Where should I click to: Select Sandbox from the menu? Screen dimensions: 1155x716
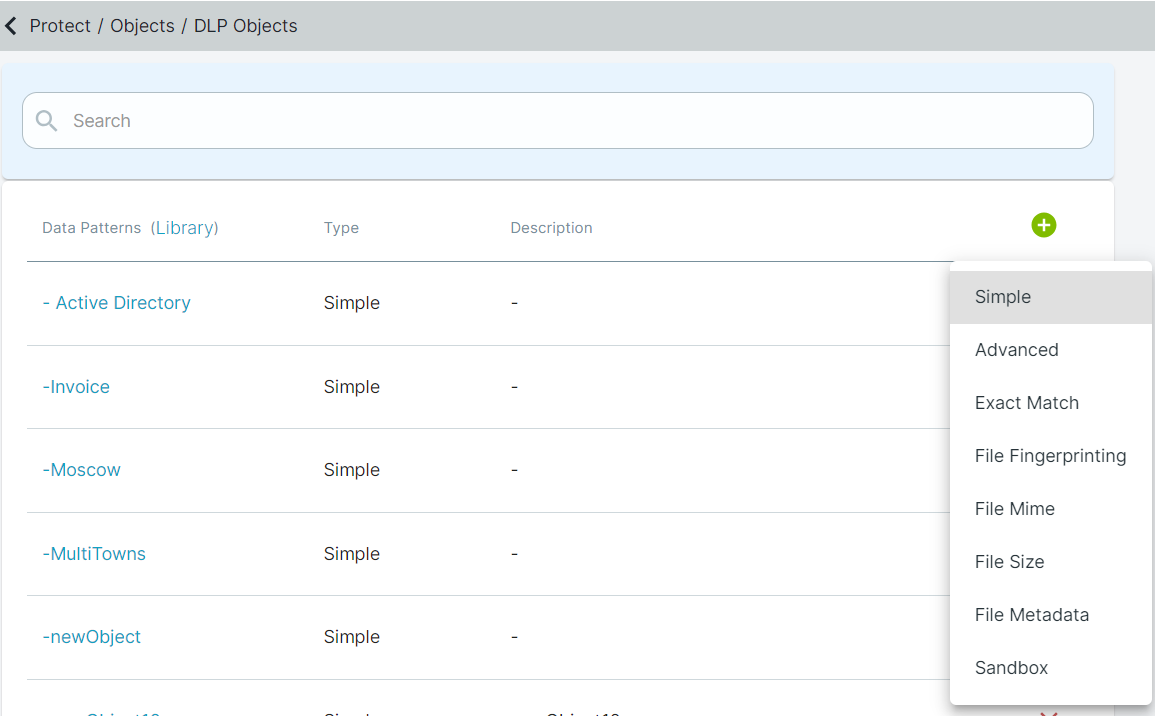pyautogui.click(x=1050, y=668)
